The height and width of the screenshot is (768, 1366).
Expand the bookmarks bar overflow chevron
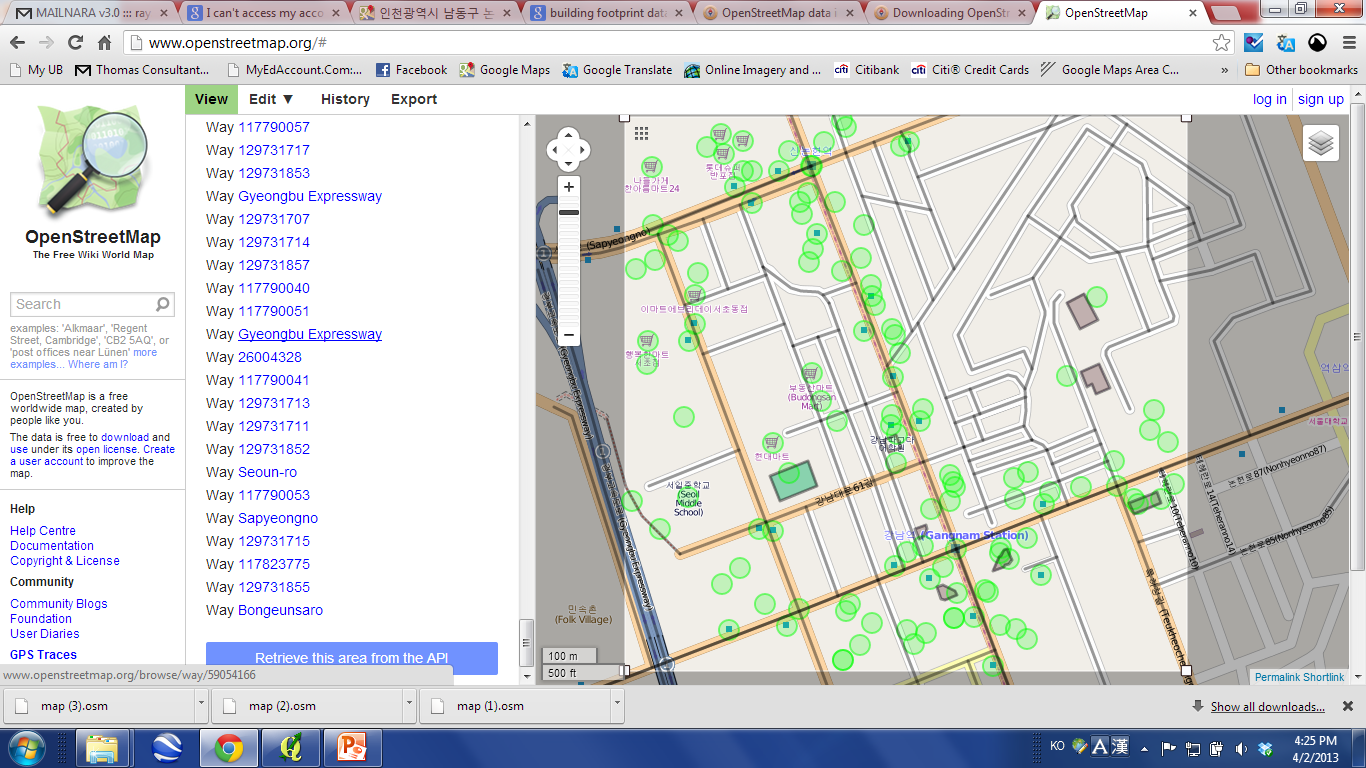tap(1225, 70)
